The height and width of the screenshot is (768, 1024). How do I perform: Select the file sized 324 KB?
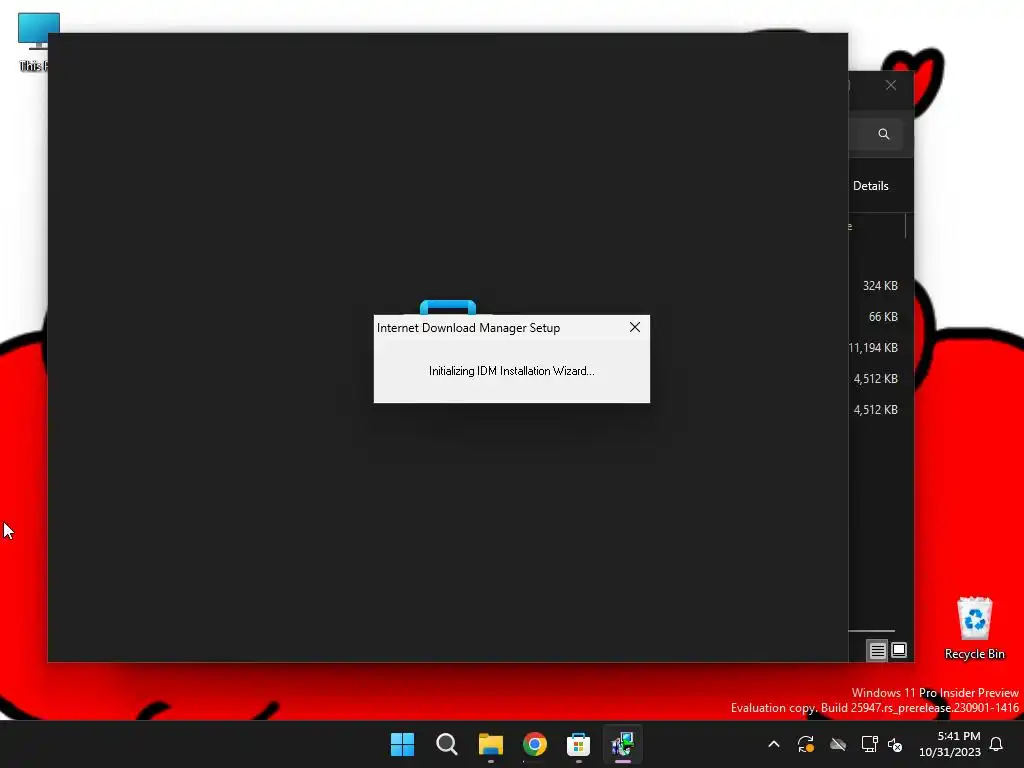coord(880,285)
